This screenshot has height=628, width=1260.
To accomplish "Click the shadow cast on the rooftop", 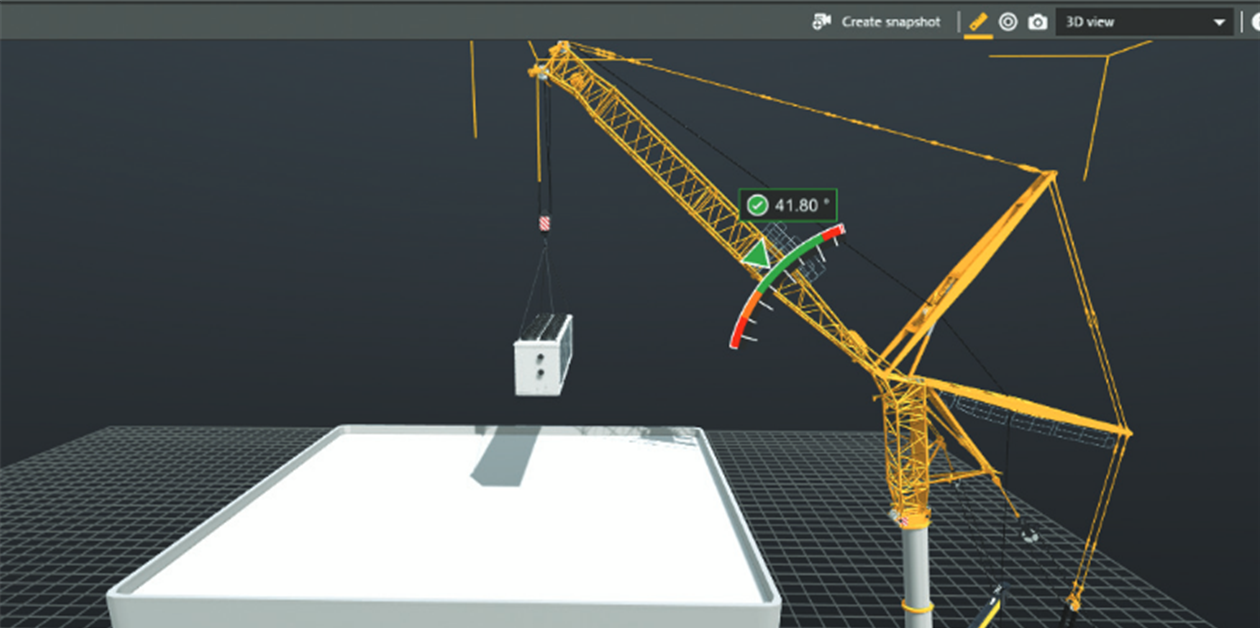I will click(505, 457).
